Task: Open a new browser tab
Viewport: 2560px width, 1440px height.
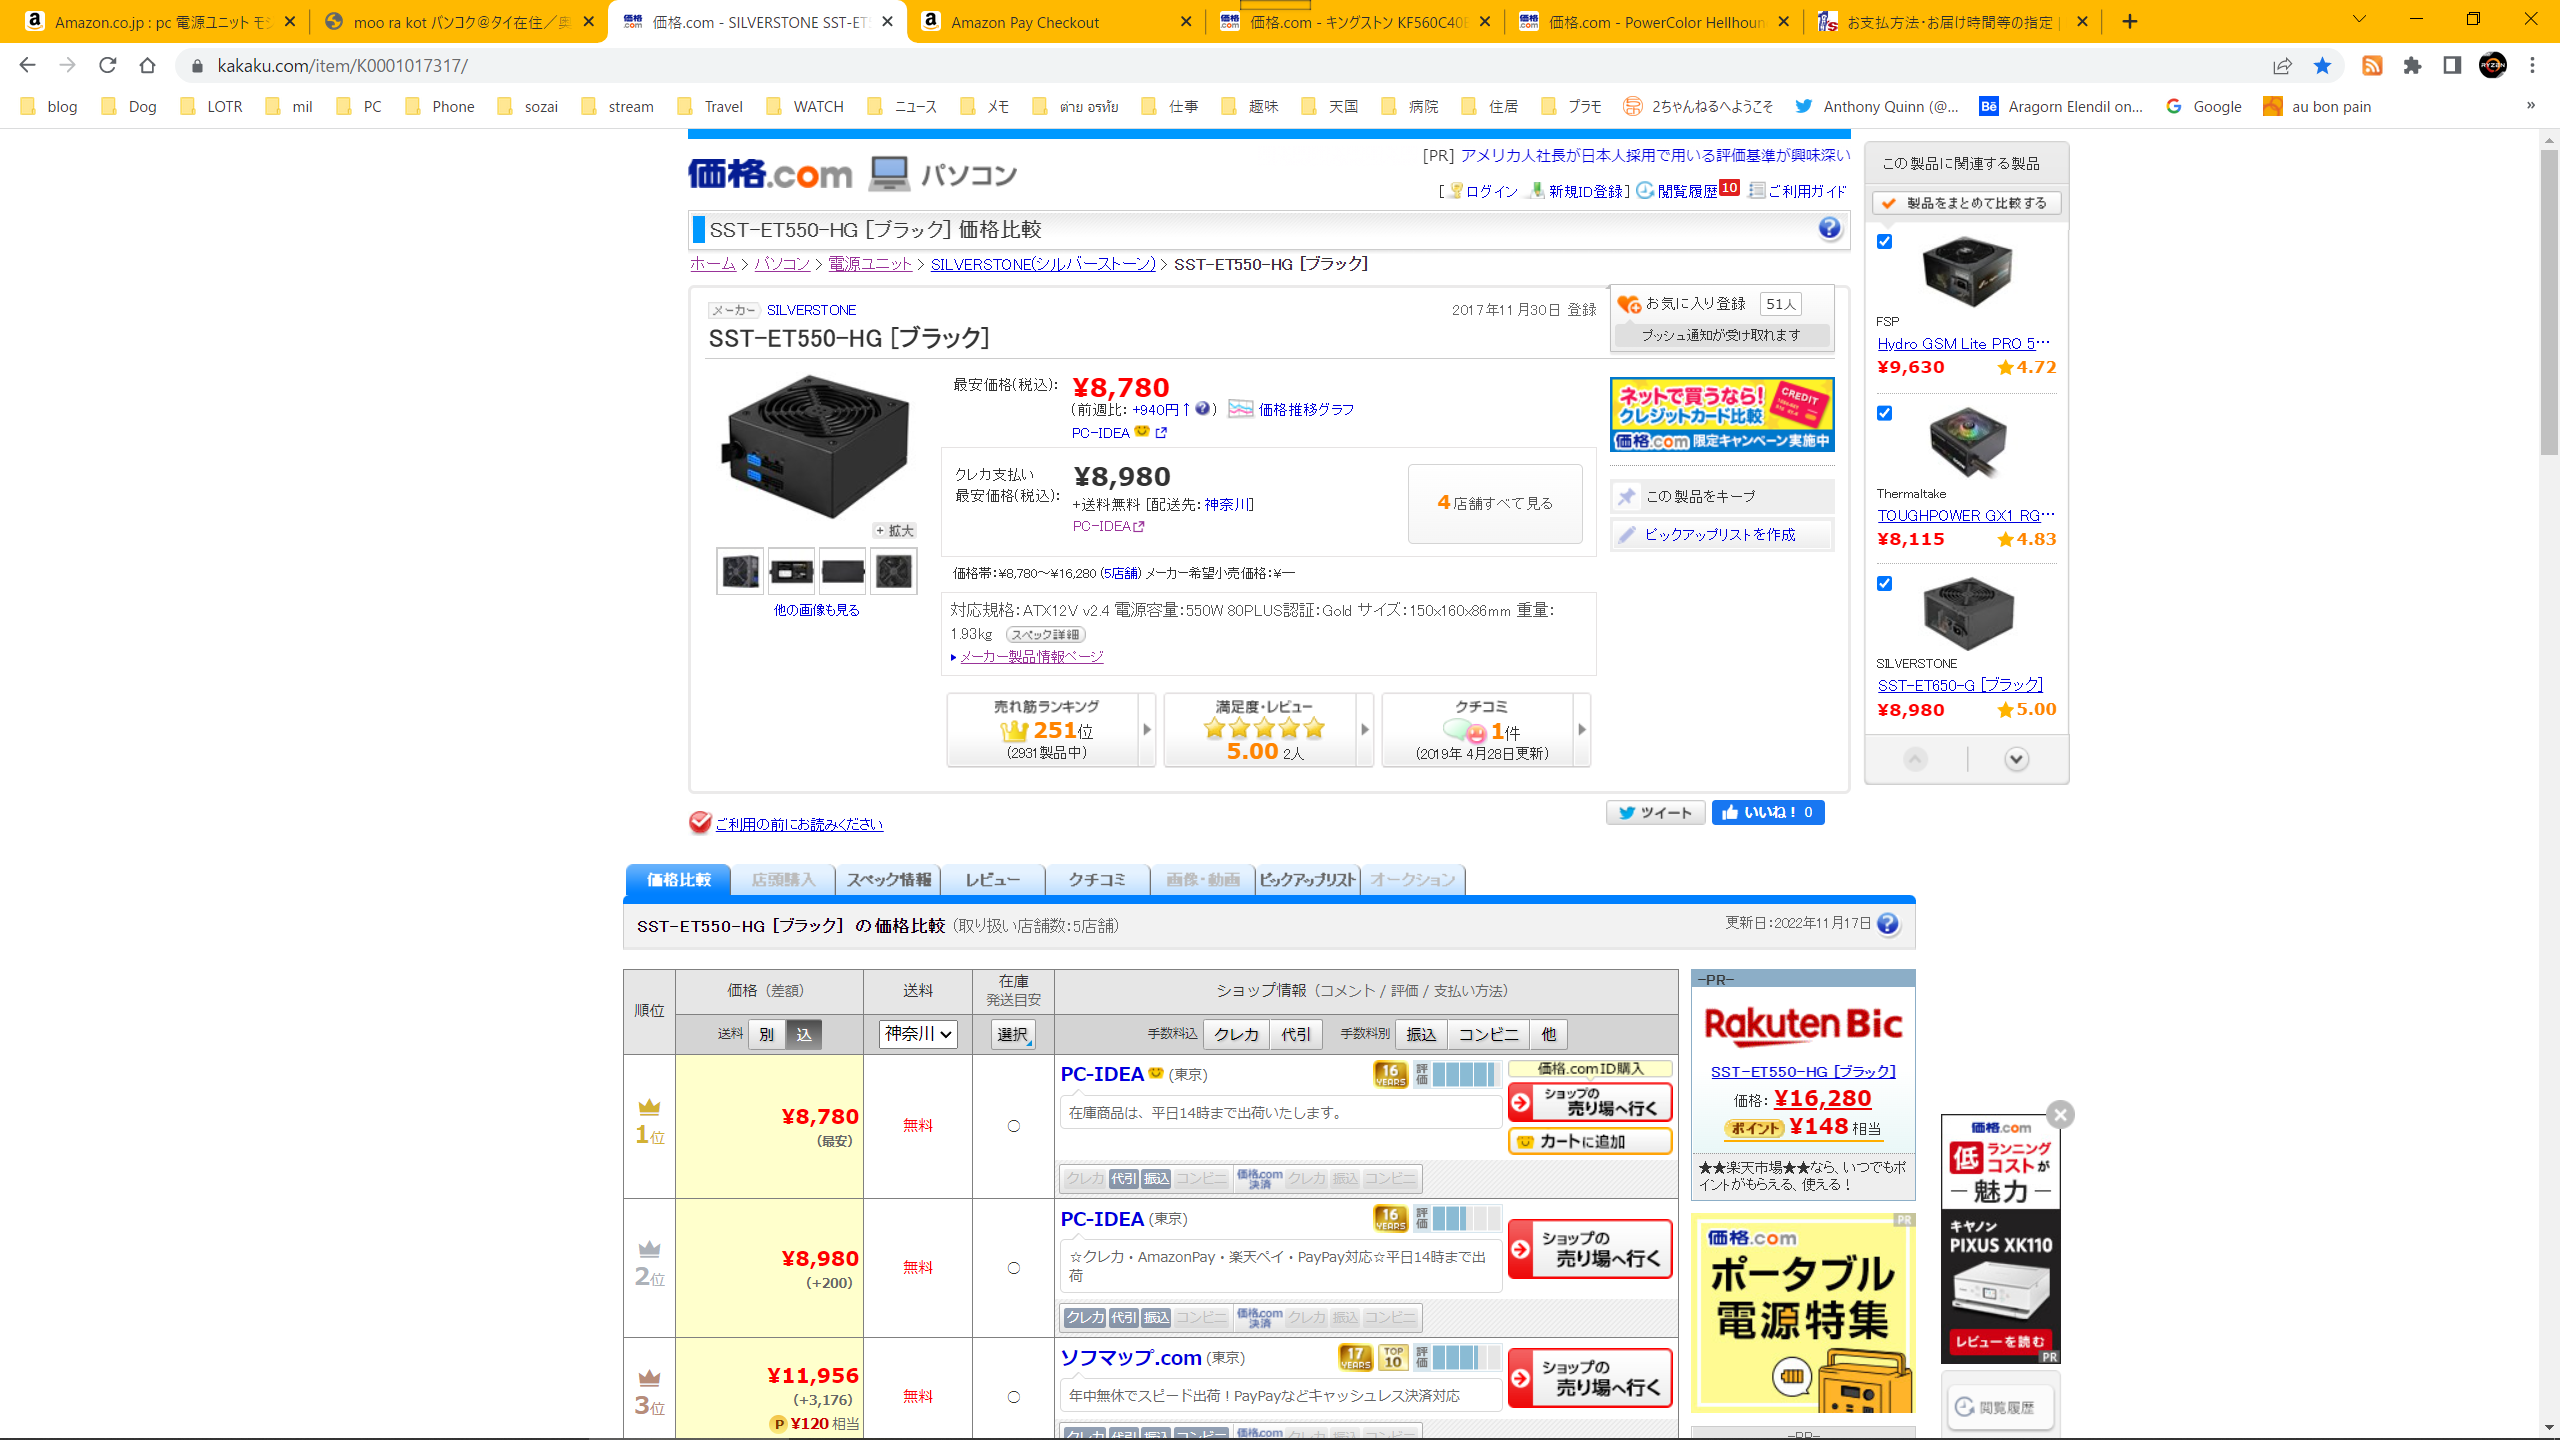Action: [2130, 21]
